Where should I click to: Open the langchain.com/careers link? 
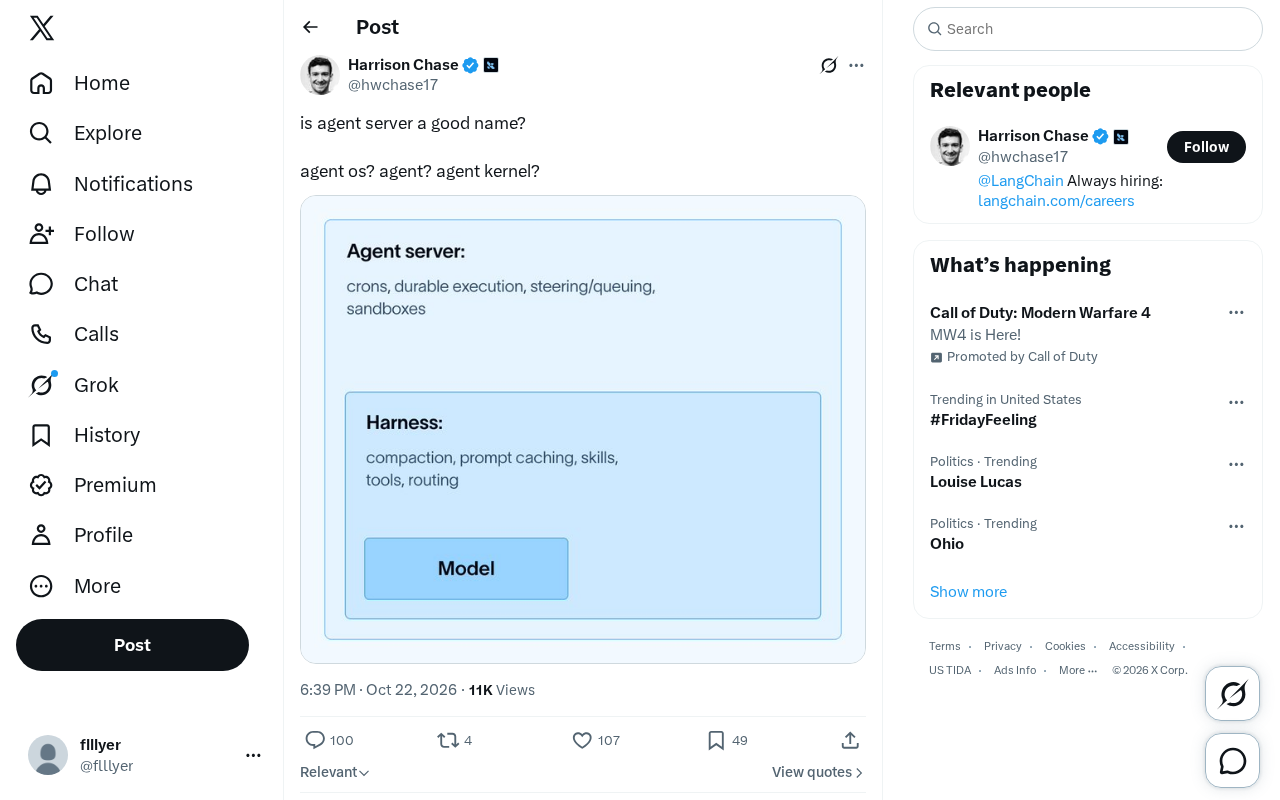(x=1056, y=201)
